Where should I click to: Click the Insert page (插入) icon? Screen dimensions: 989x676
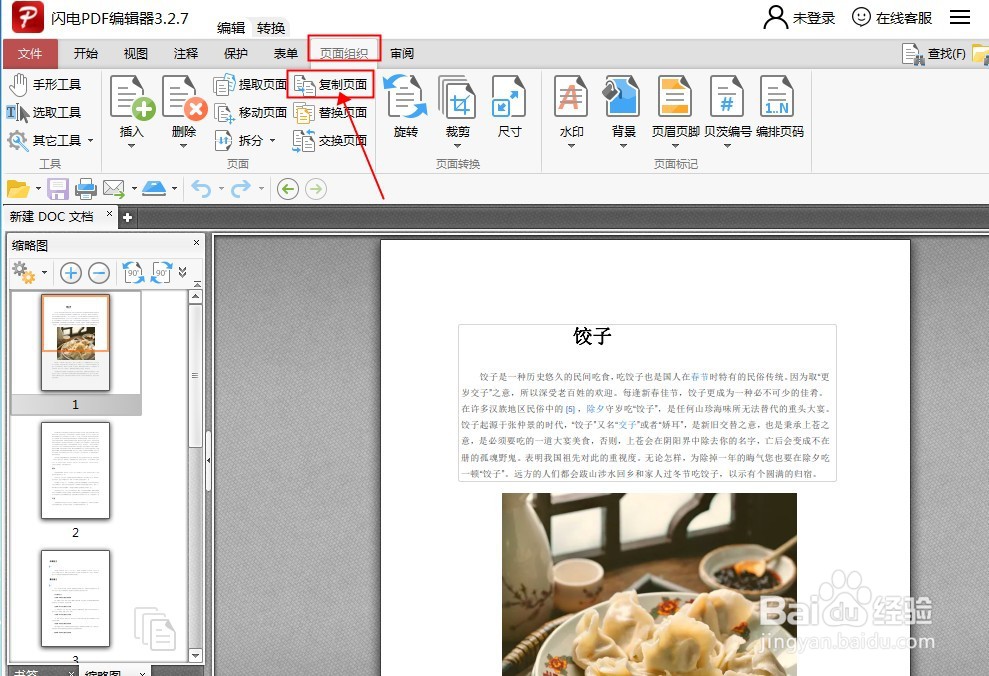point(132,97)
